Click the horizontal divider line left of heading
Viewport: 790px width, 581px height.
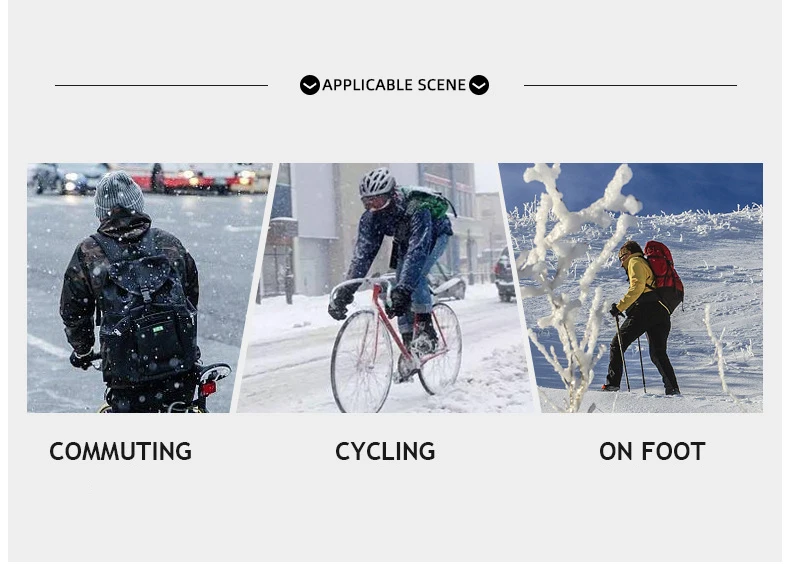pyautogui.click(x=161, y=85)
